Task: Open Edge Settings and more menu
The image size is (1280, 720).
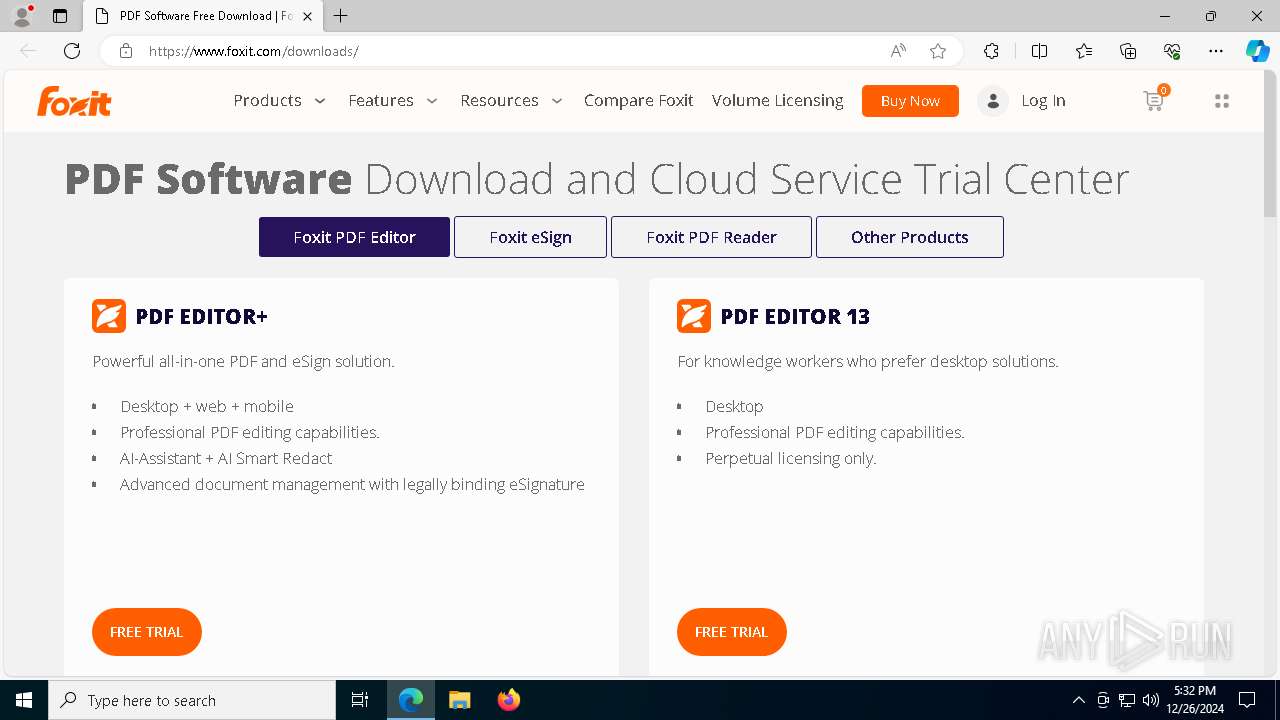Action: pyautogui.click(x=1216, y=51)
